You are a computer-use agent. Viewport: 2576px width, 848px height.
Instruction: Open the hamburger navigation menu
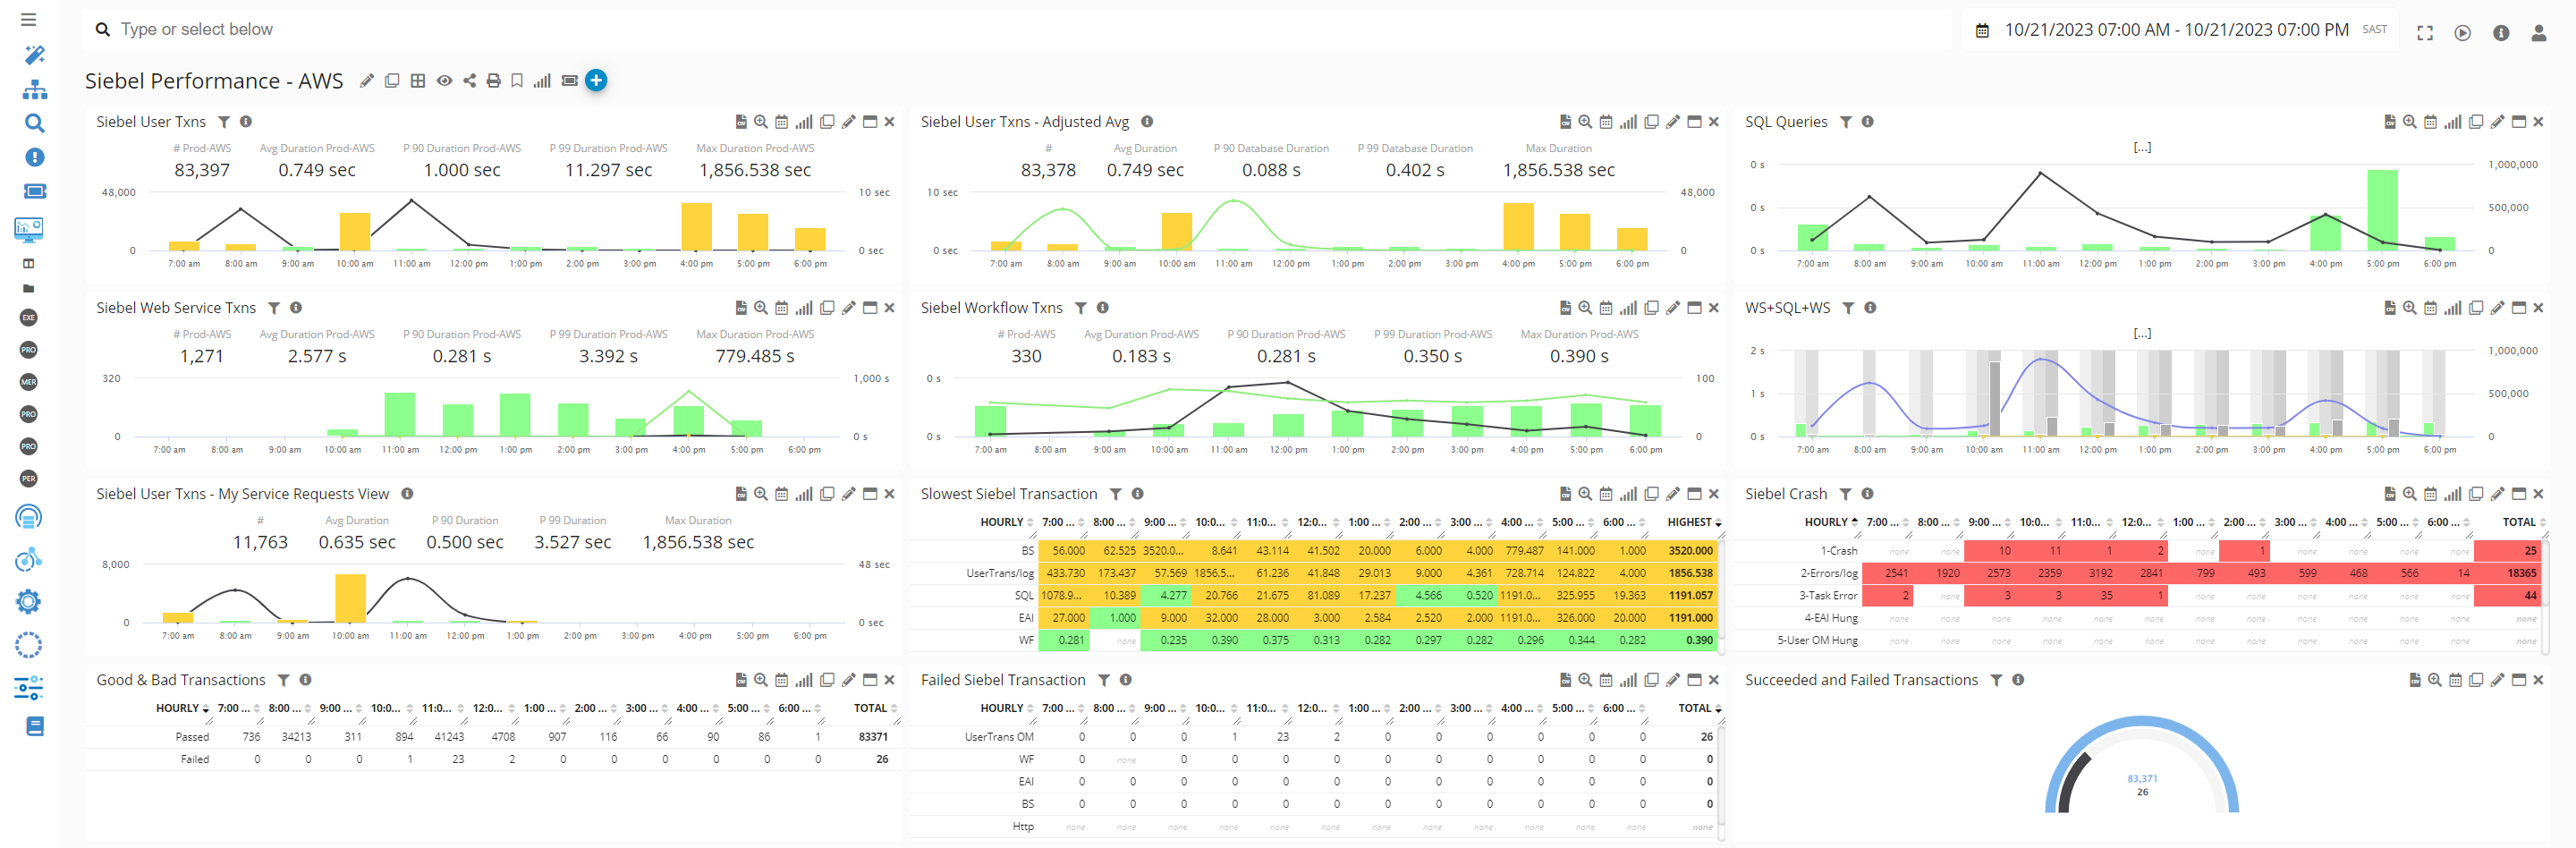[x=28, y=20]
